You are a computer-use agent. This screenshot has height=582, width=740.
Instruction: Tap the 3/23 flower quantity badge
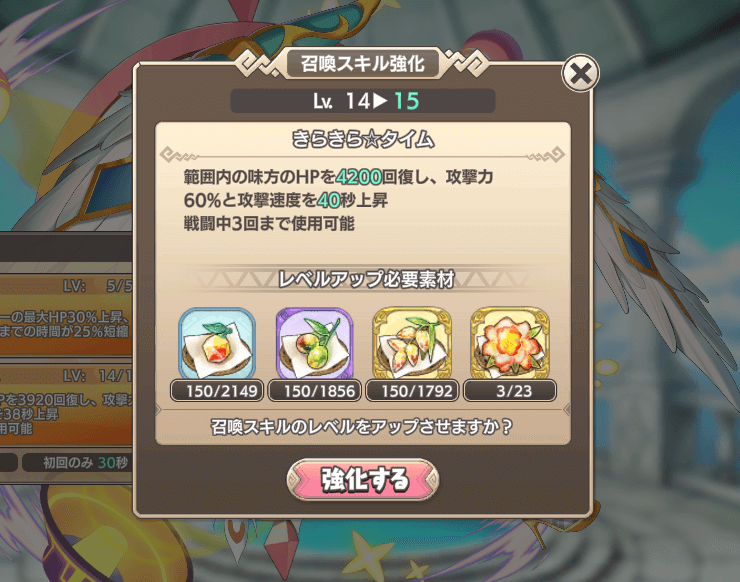510,391
